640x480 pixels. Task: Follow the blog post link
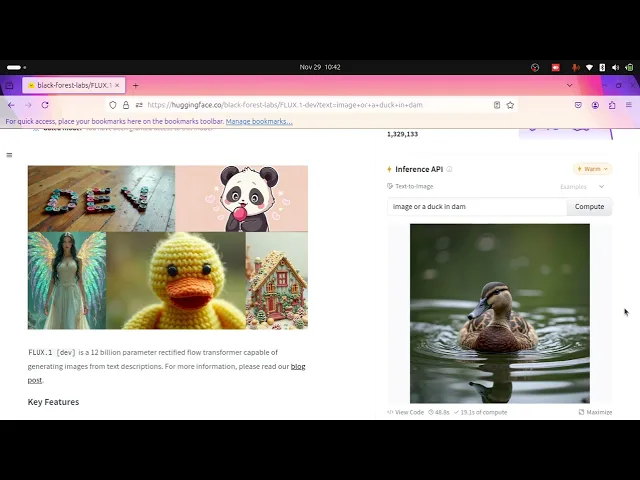298,367
